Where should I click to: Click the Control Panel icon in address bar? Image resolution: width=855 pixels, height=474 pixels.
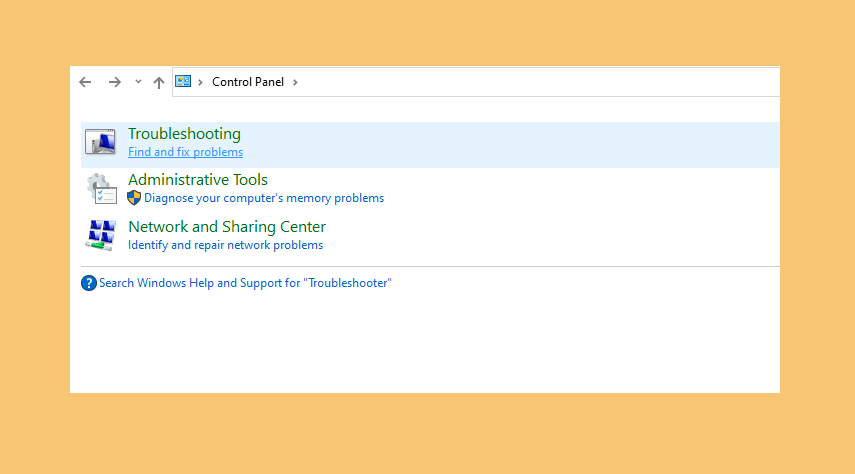183,81
